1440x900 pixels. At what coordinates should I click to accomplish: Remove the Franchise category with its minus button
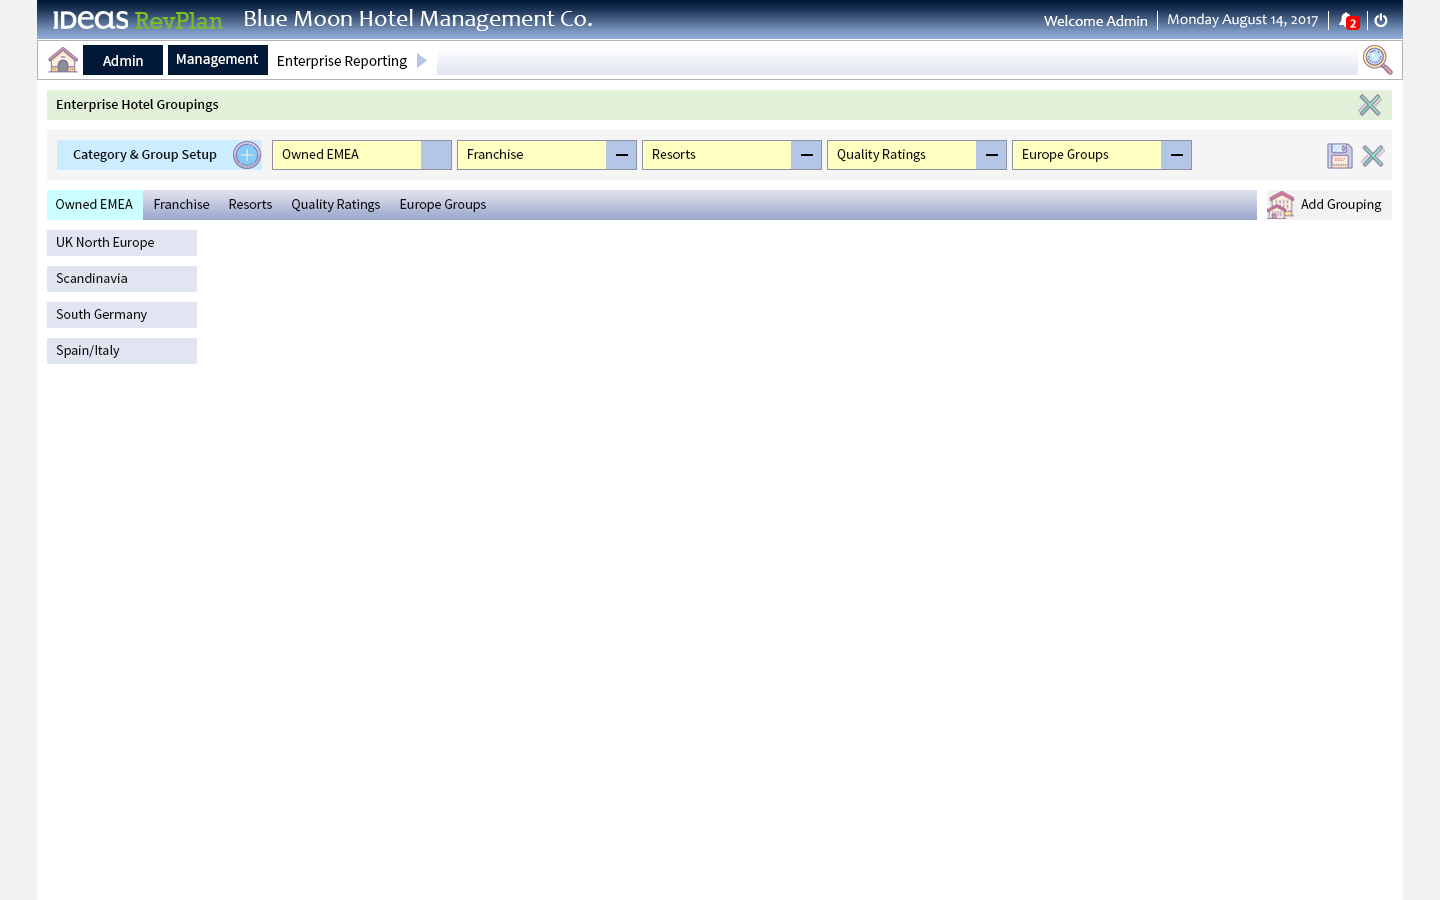coord(621,155)
